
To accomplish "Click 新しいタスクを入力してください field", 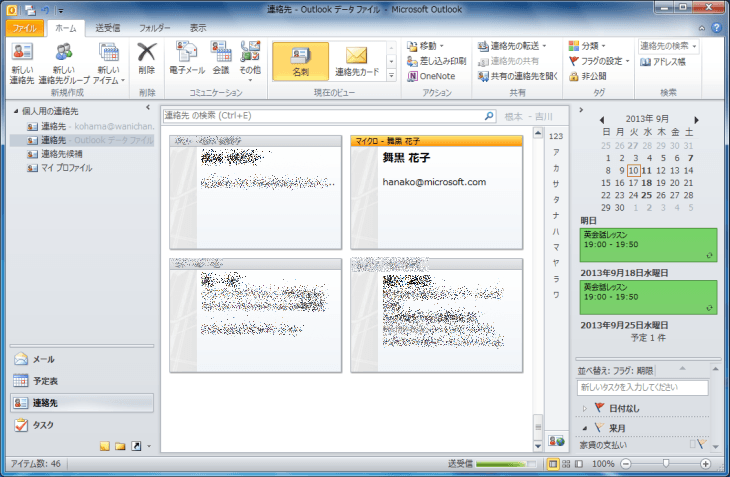I will pyautogui.click(x=642, y=387).
